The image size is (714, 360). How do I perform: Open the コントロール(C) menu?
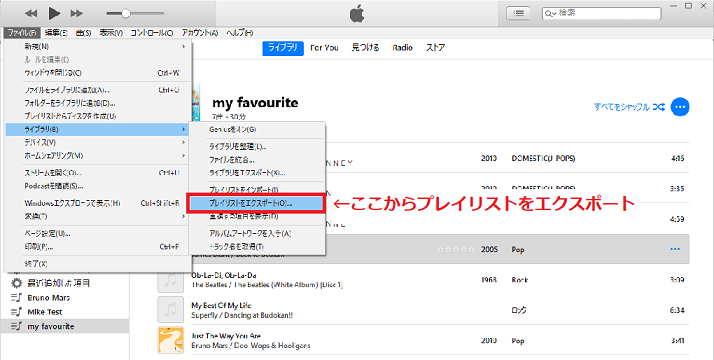[x=152, y=33]
